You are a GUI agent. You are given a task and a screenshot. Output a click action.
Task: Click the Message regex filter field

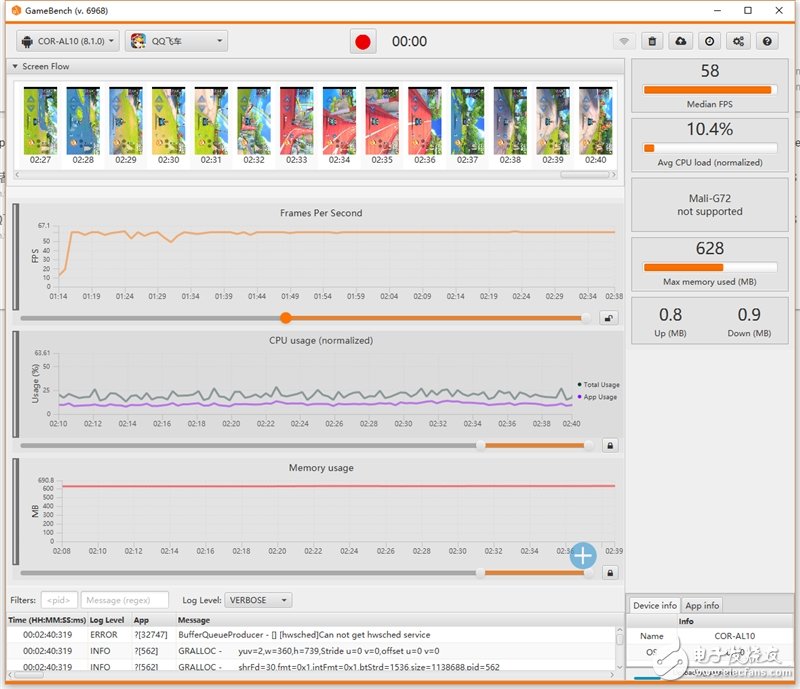coord(124,600)
